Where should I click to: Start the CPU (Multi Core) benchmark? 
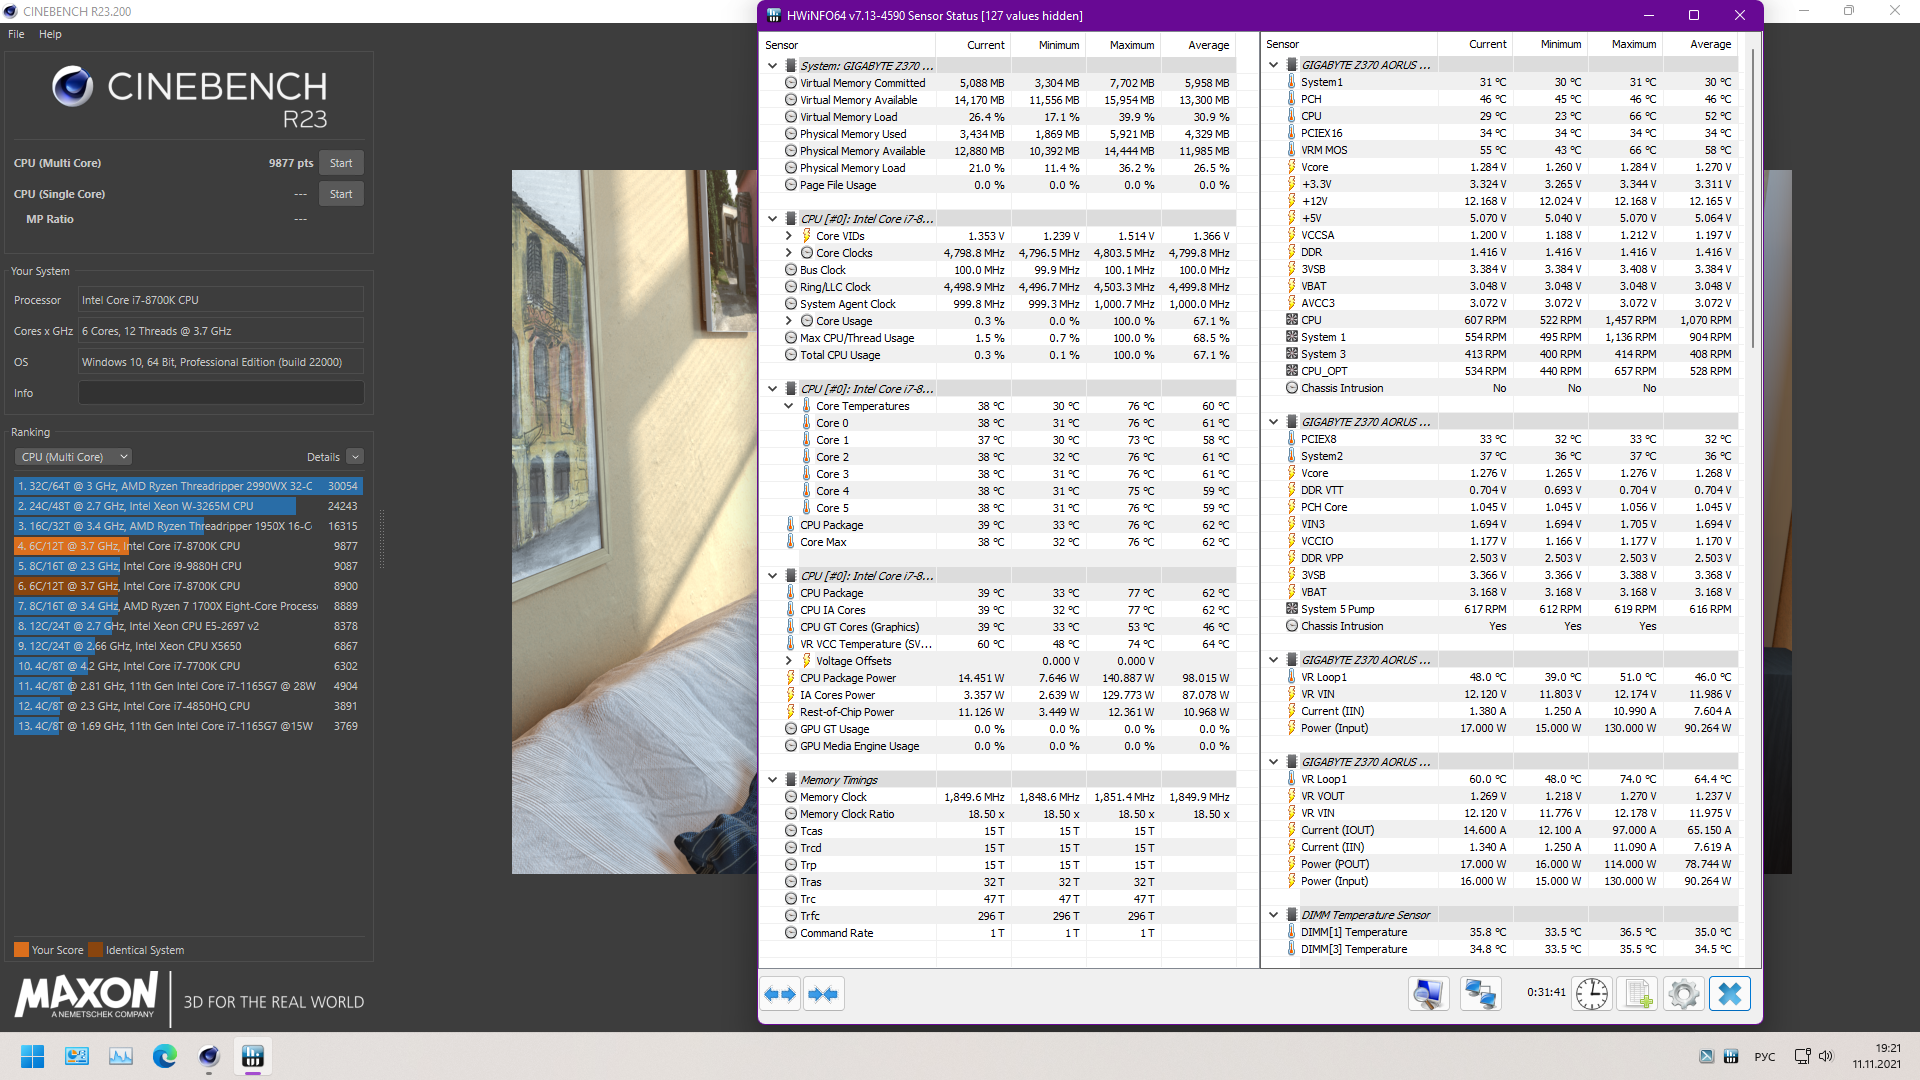(341, 163)
